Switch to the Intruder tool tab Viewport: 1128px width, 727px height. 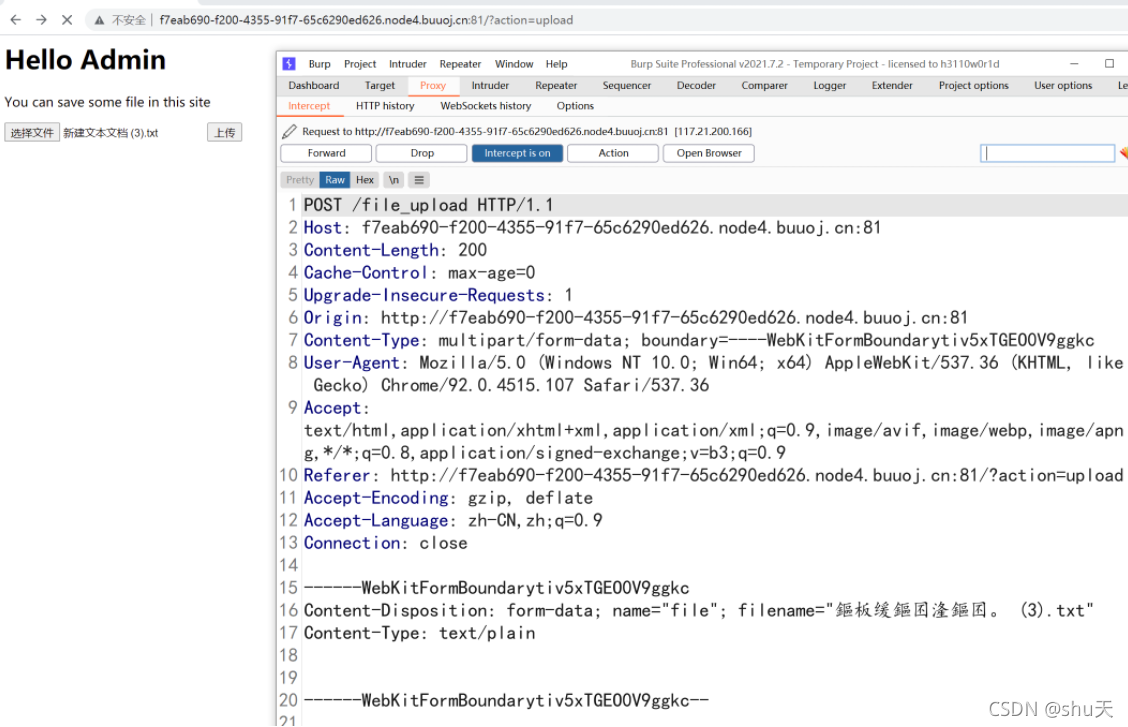490,86
